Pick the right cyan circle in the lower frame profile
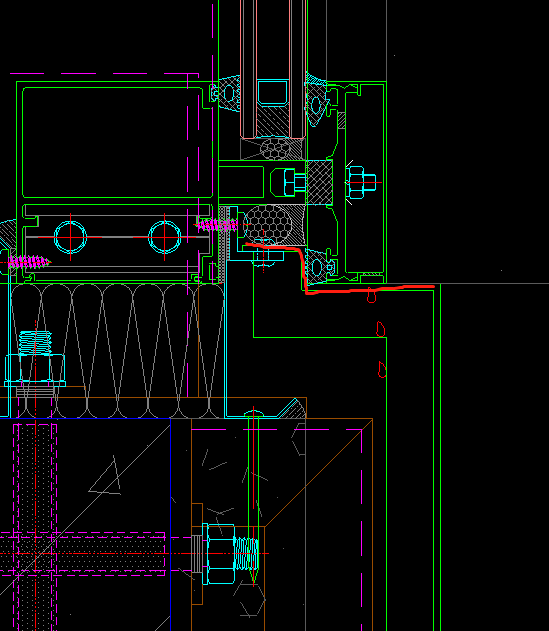Image resolution: width=549 pixels, height=631 pixels. tap(164, 237)
